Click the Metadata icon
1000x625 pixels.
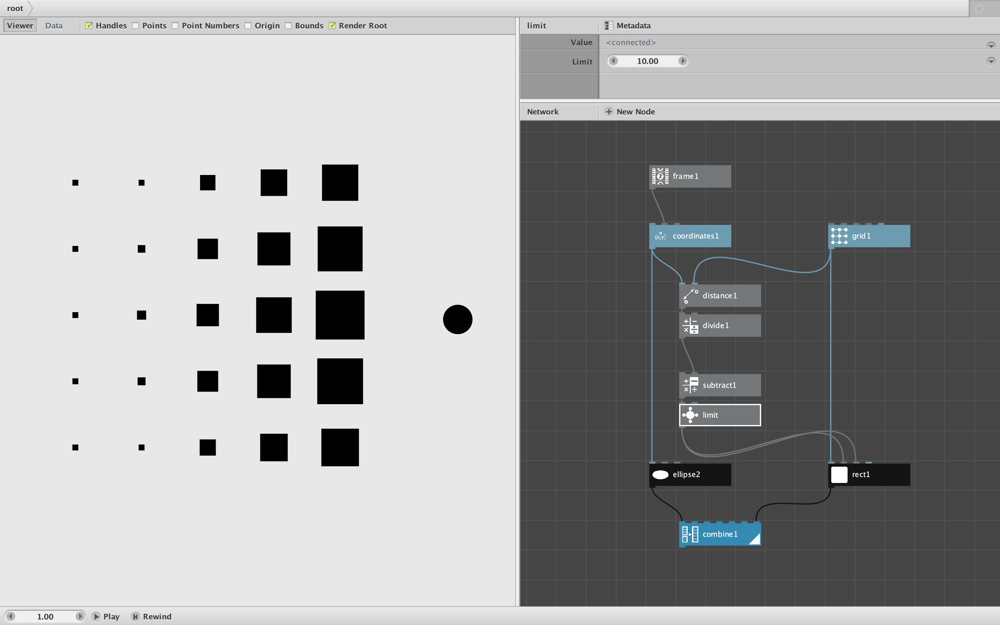click(608, 26)
